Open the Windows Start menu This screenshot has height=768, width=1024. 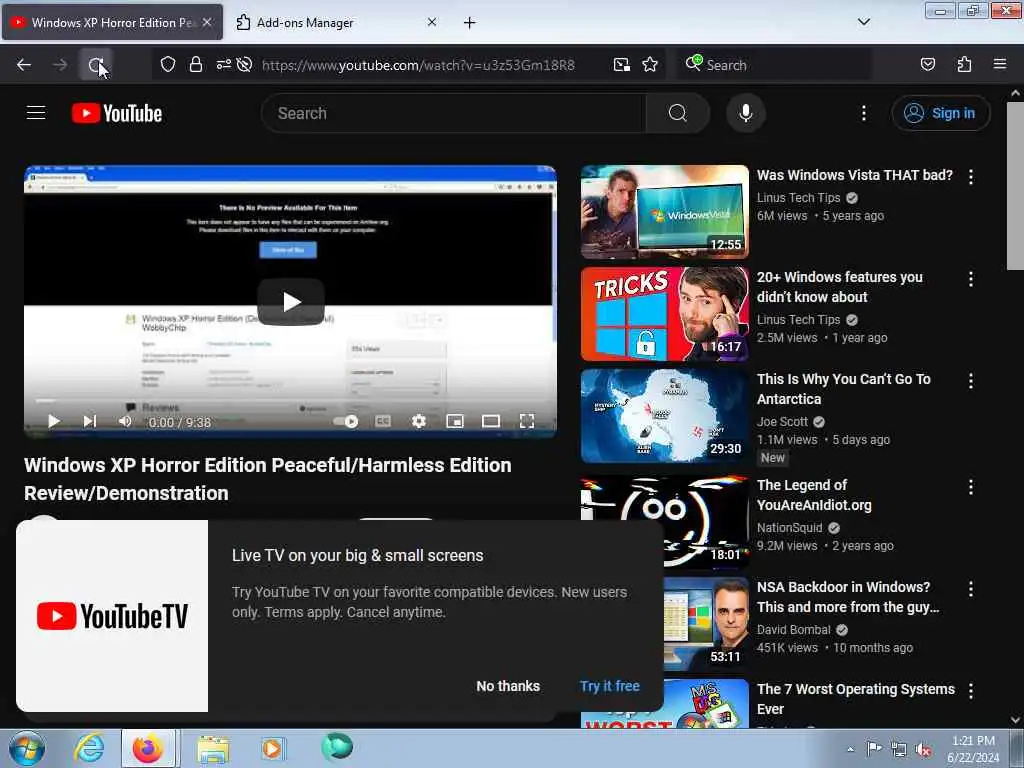(27, 748)
